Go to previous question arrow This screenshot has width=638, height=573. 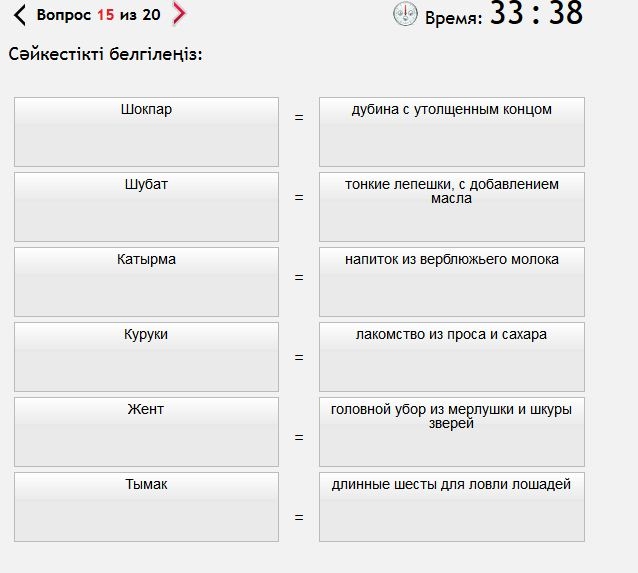pos(20,15)
